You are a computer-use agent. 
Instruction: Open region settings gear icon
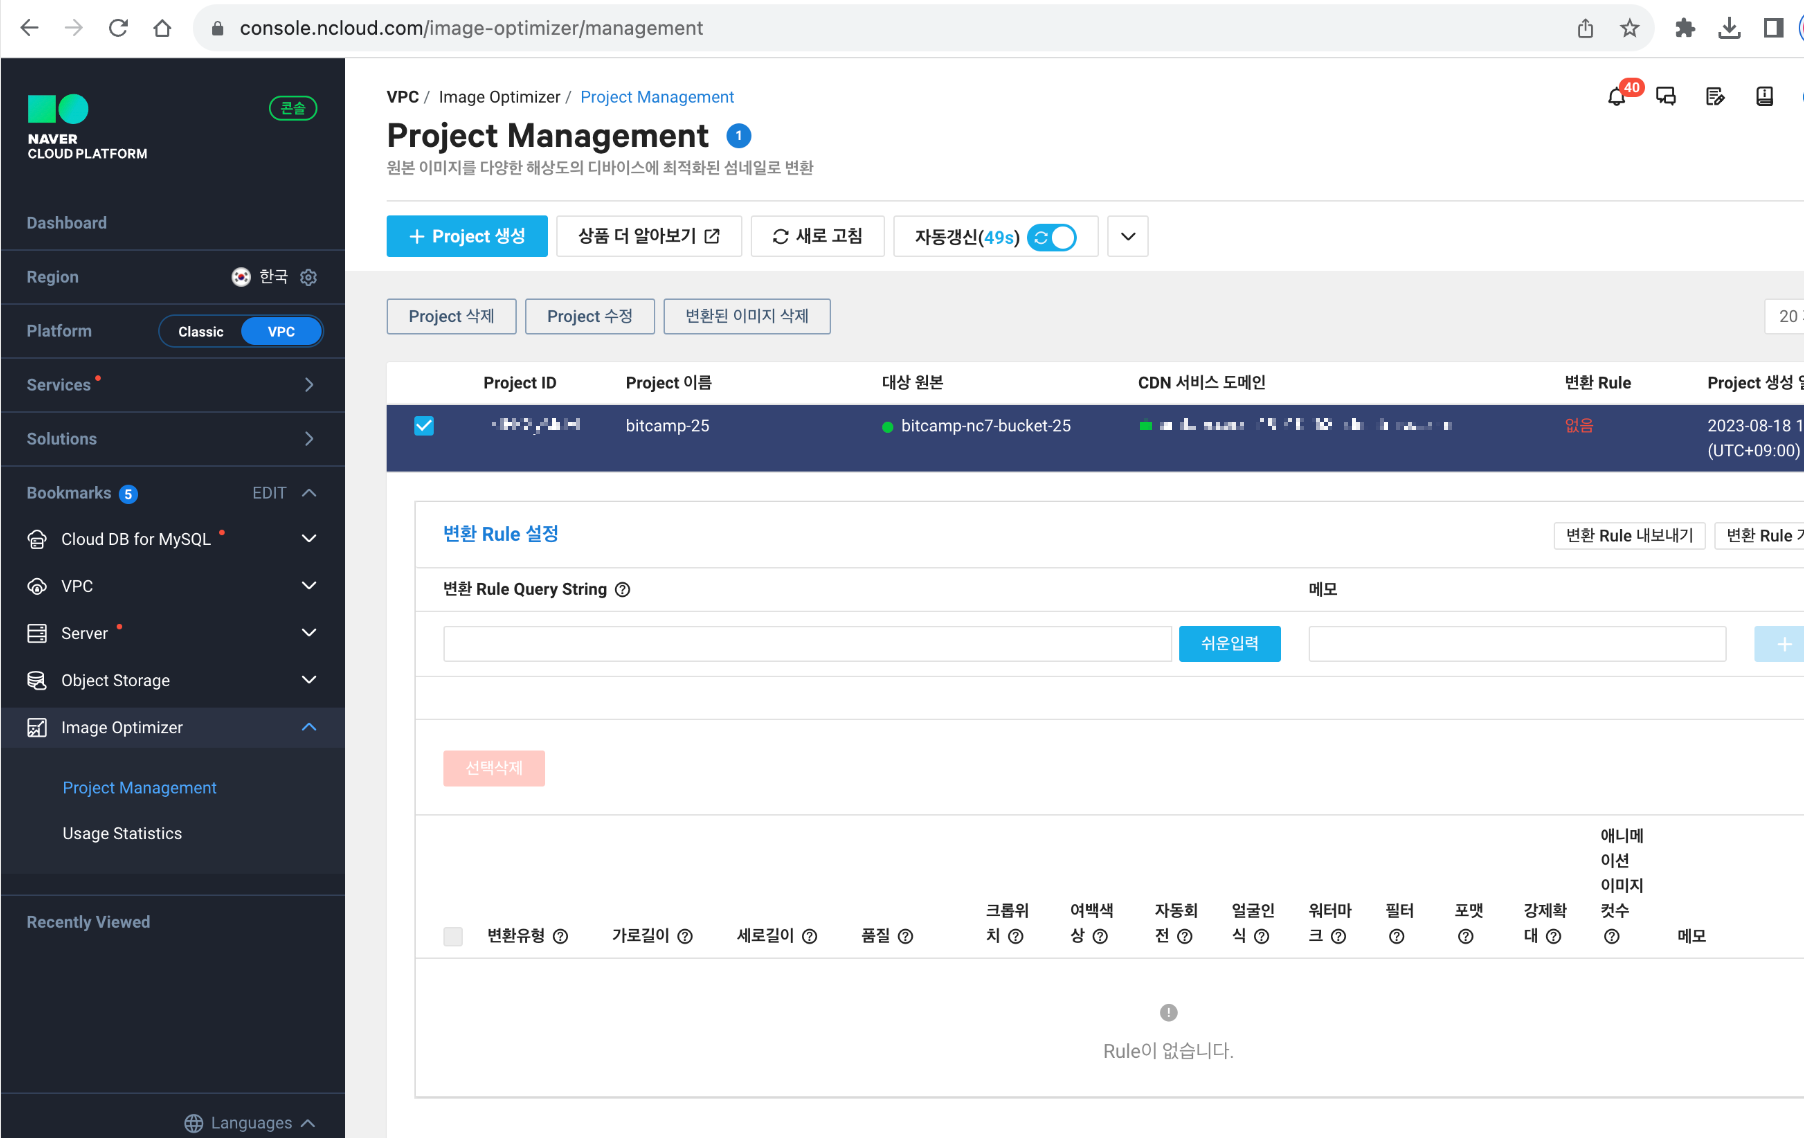pos(309,277)
